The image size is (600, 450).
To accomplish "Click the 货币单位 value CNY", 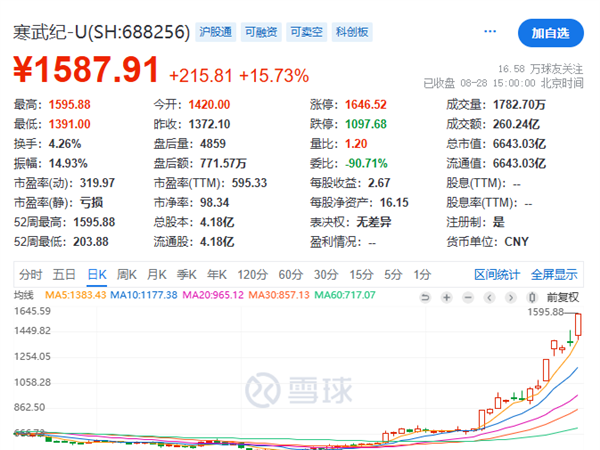I will point(517,242).
